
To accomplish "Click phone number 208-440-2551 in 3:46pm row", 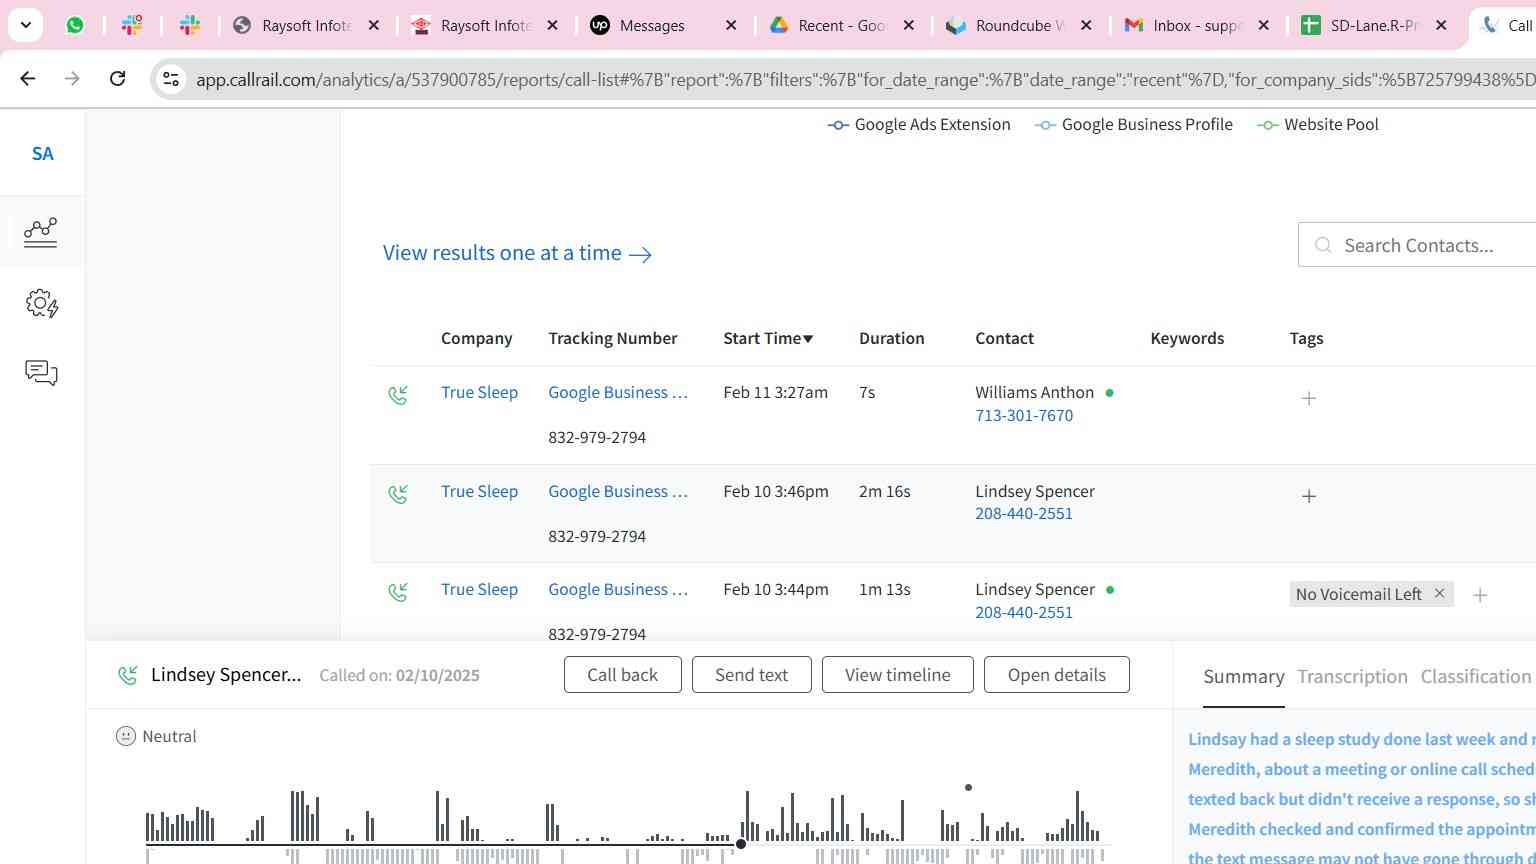I will click(1024, 513).
